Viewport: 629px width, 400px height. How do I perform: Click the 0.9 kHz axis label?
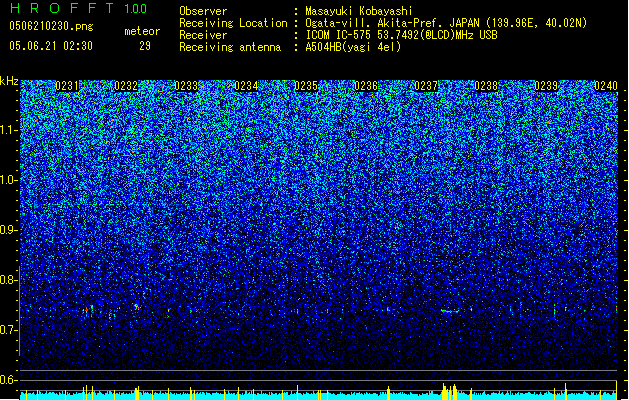pos(9,230)
